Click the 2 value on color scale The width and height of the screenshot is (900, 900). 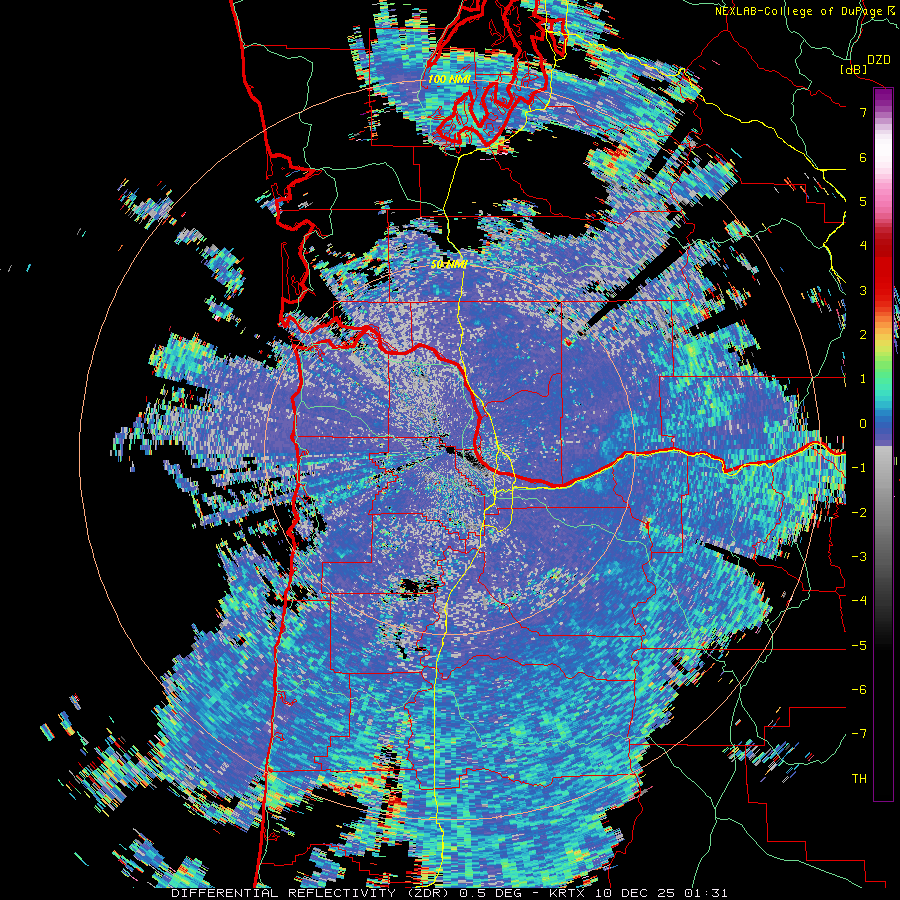tap(863, 335)
